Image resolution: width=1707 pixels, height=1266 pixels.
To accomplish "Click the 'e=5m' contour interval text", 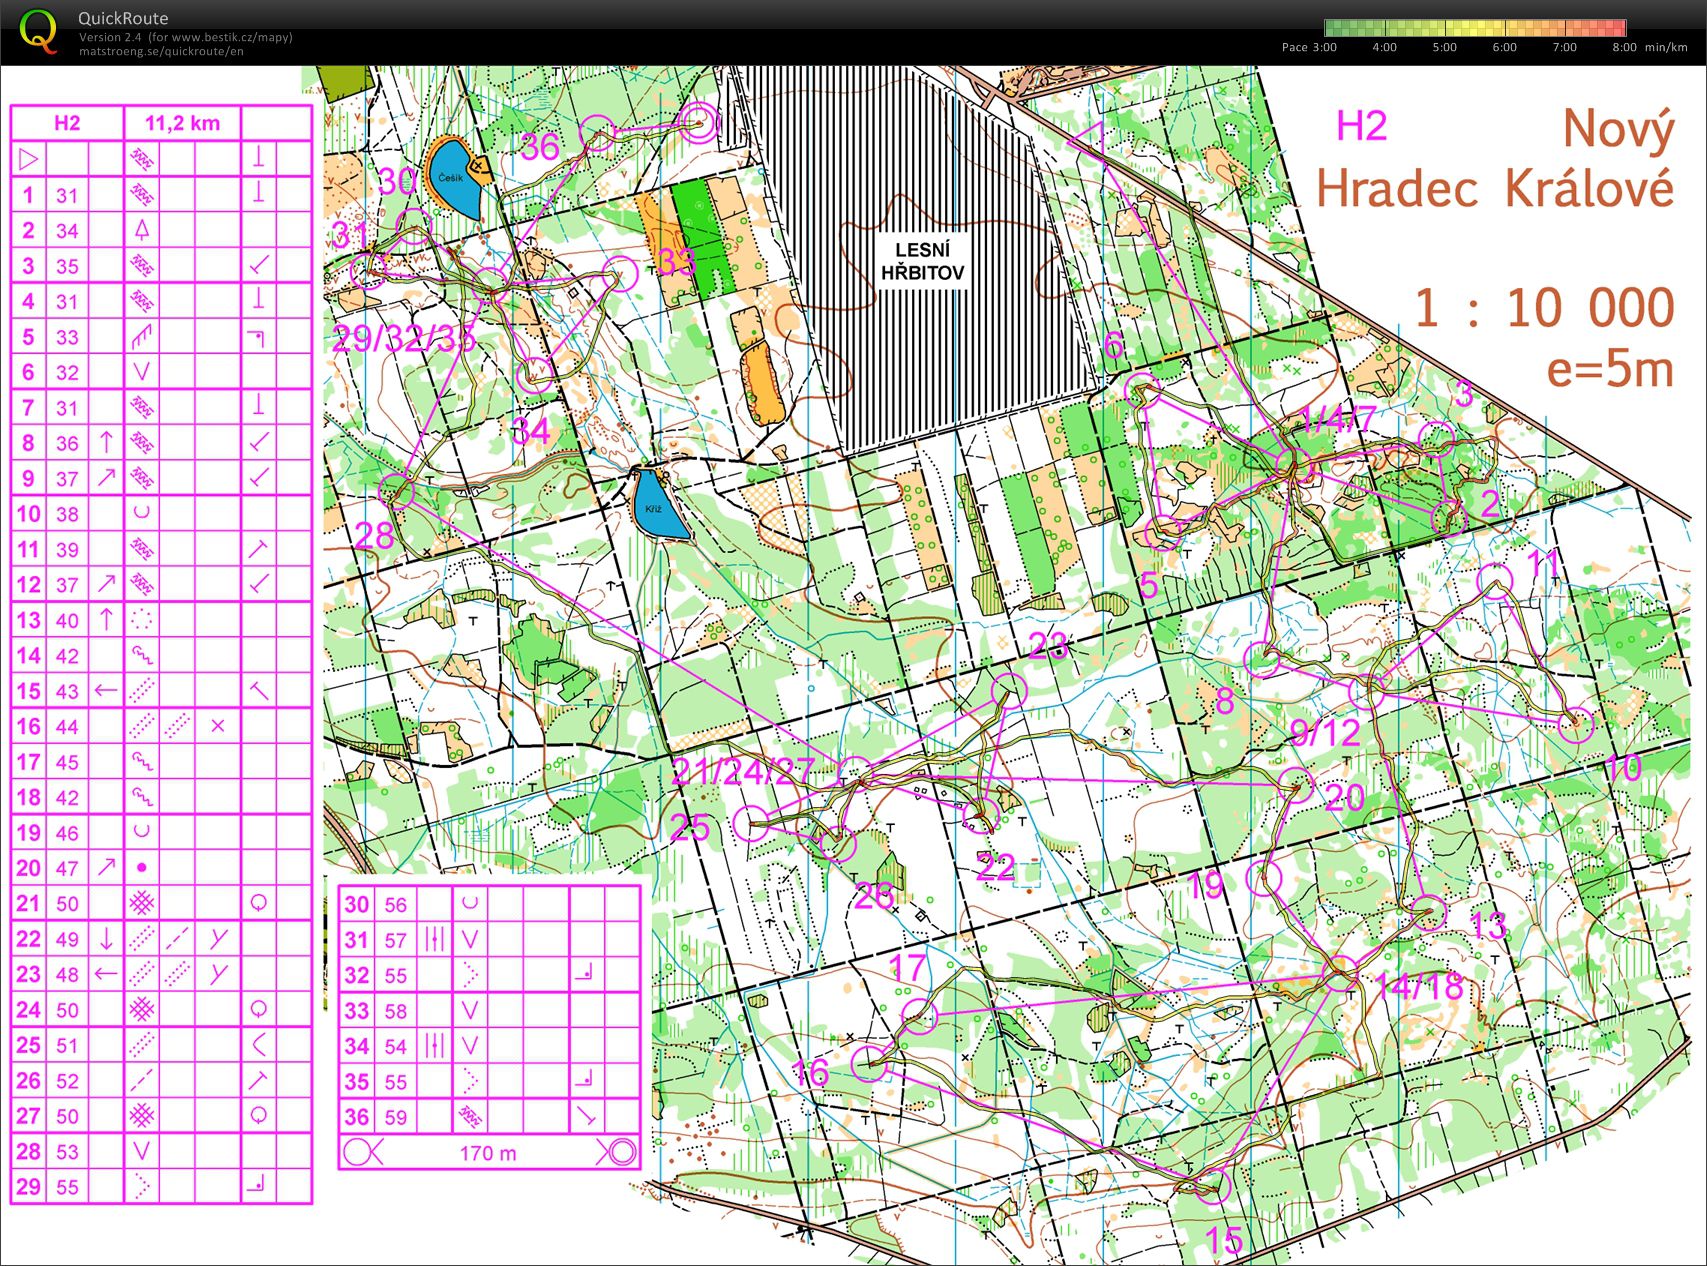I will tap(1610, 368).
